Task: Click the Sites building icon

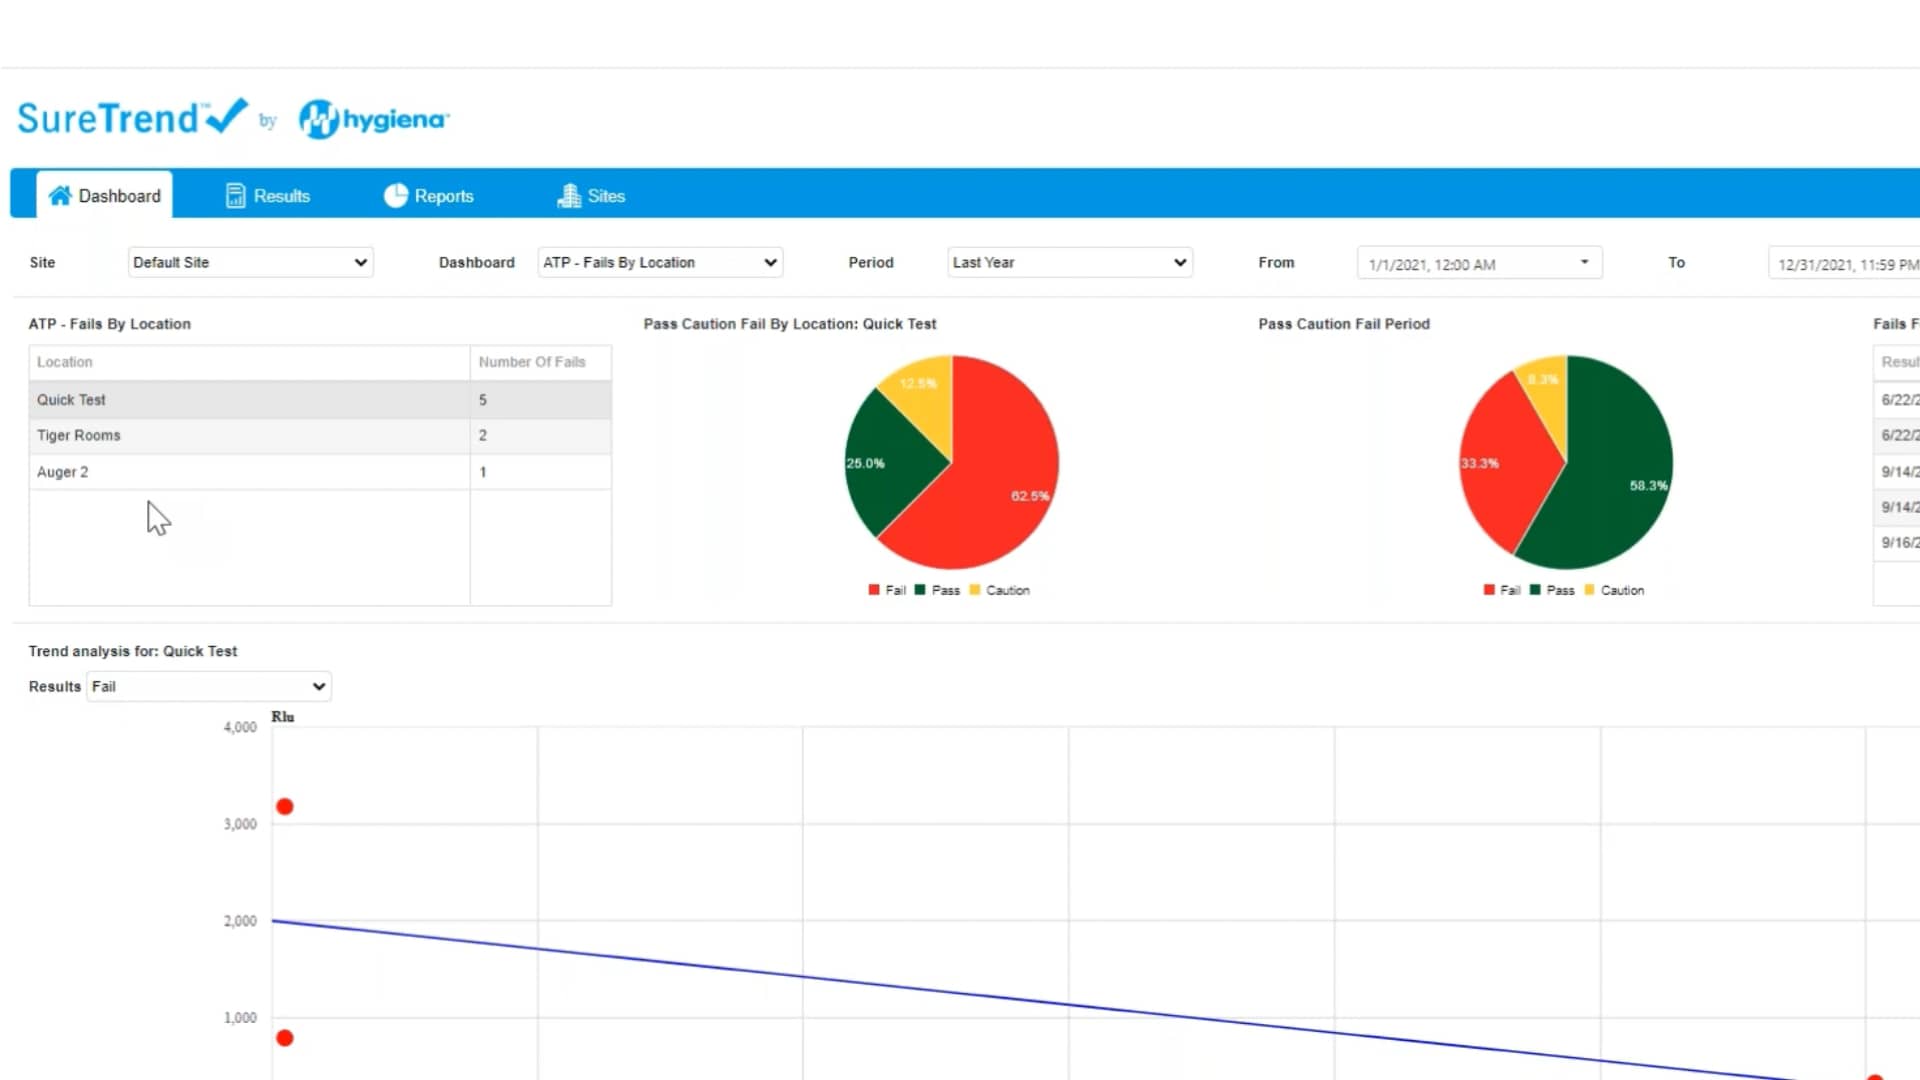Action: [568, 195]
